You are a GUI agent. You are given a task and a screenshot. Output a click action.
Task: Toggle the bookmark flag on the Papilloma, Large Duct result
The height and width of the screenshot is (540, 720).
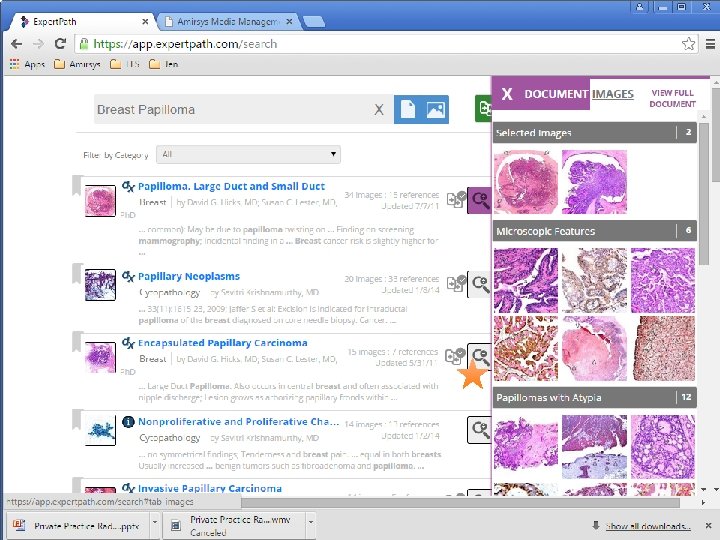tap(77, 185)
